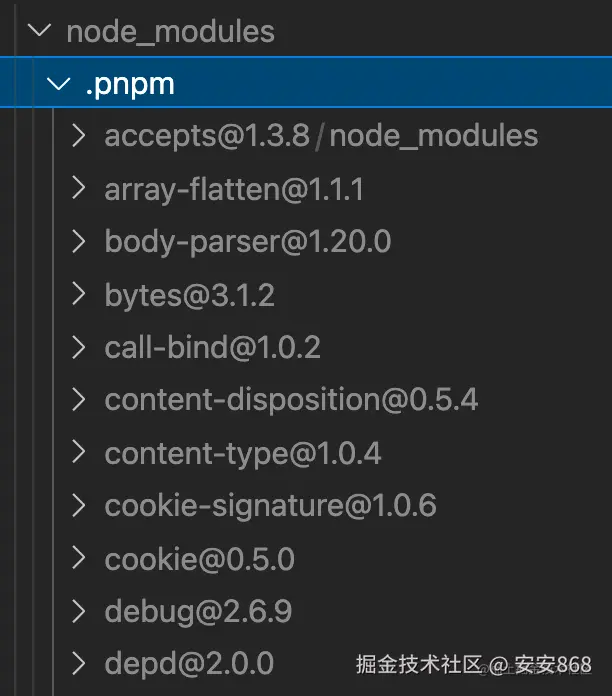This screenshot has width=612, height=696.
Task: Select the content-disposition@0.5.4 folder
Action: pos(291,400)
